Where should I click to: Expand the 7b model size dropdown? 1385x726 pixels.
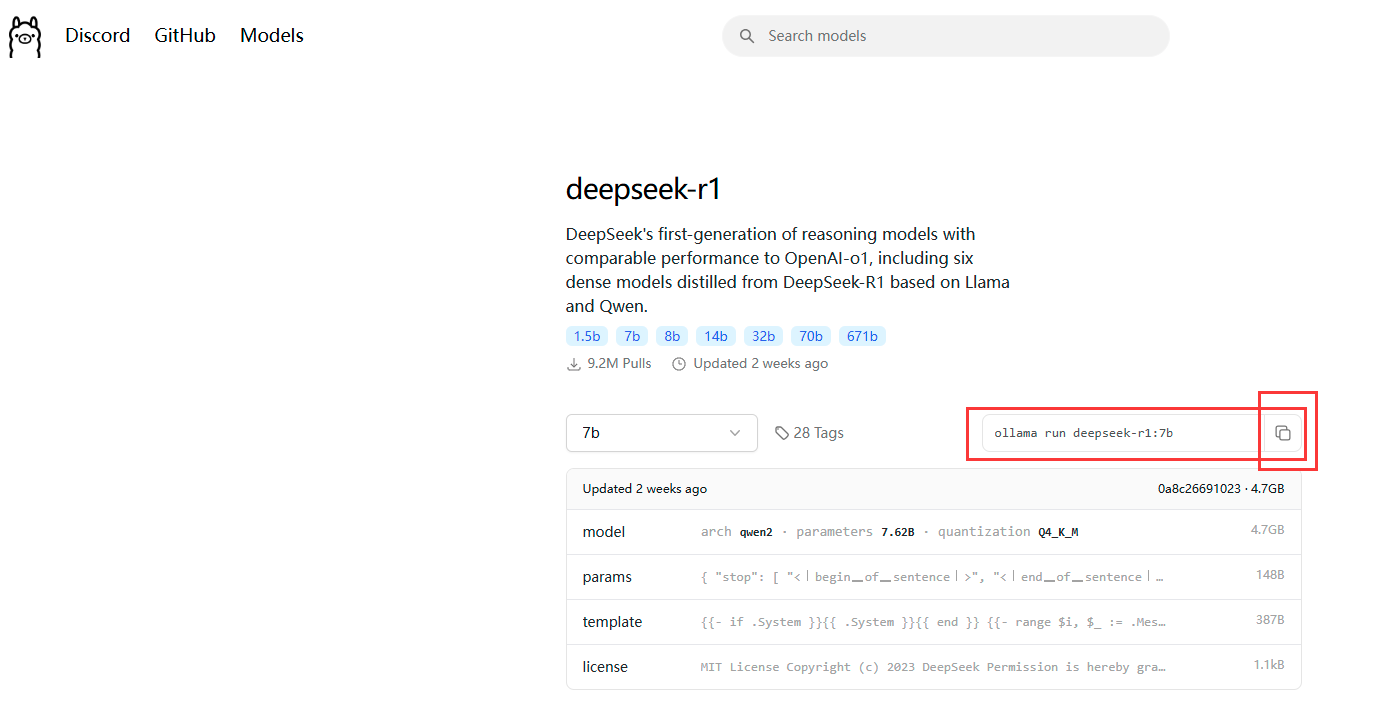click(661, 433)
